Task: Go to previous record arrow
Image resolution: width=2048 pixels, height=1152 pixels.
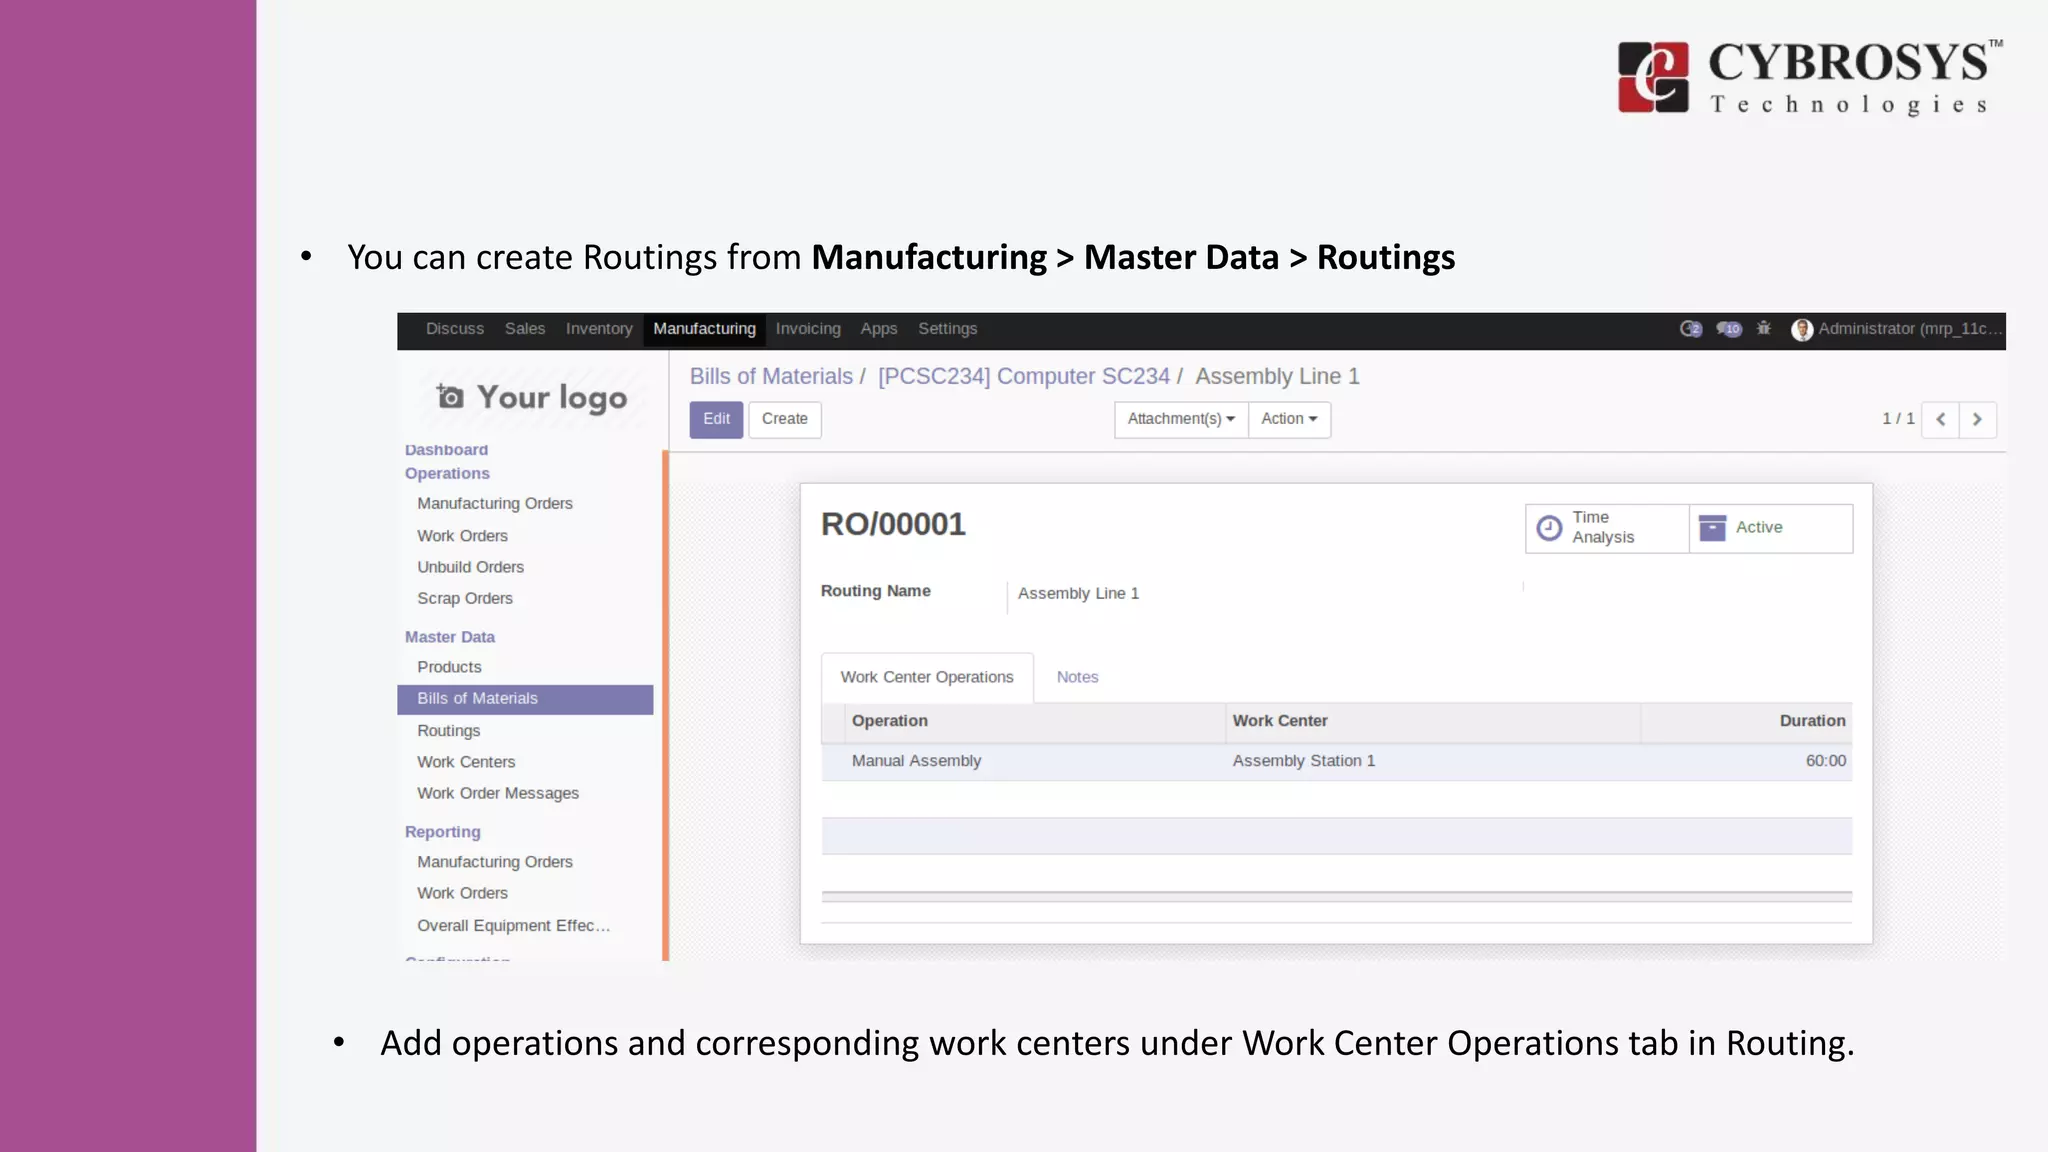Action: click(x=1940, y=420)
